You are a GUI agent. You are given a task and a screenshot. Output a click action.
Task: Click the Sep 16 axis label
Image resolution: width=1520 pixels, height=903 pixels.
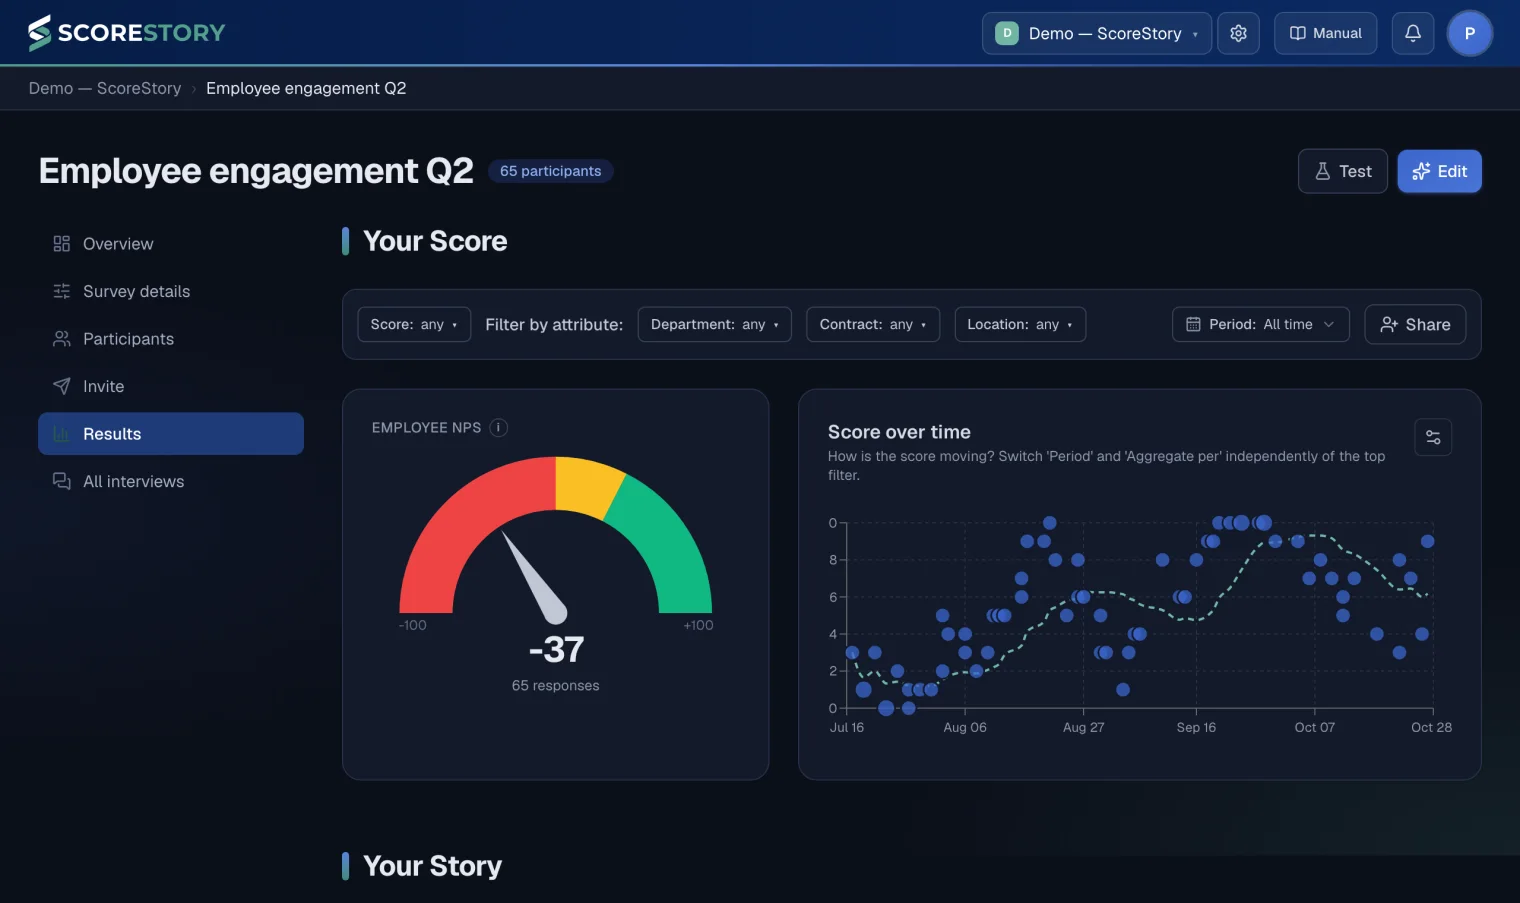(1196, 727)
